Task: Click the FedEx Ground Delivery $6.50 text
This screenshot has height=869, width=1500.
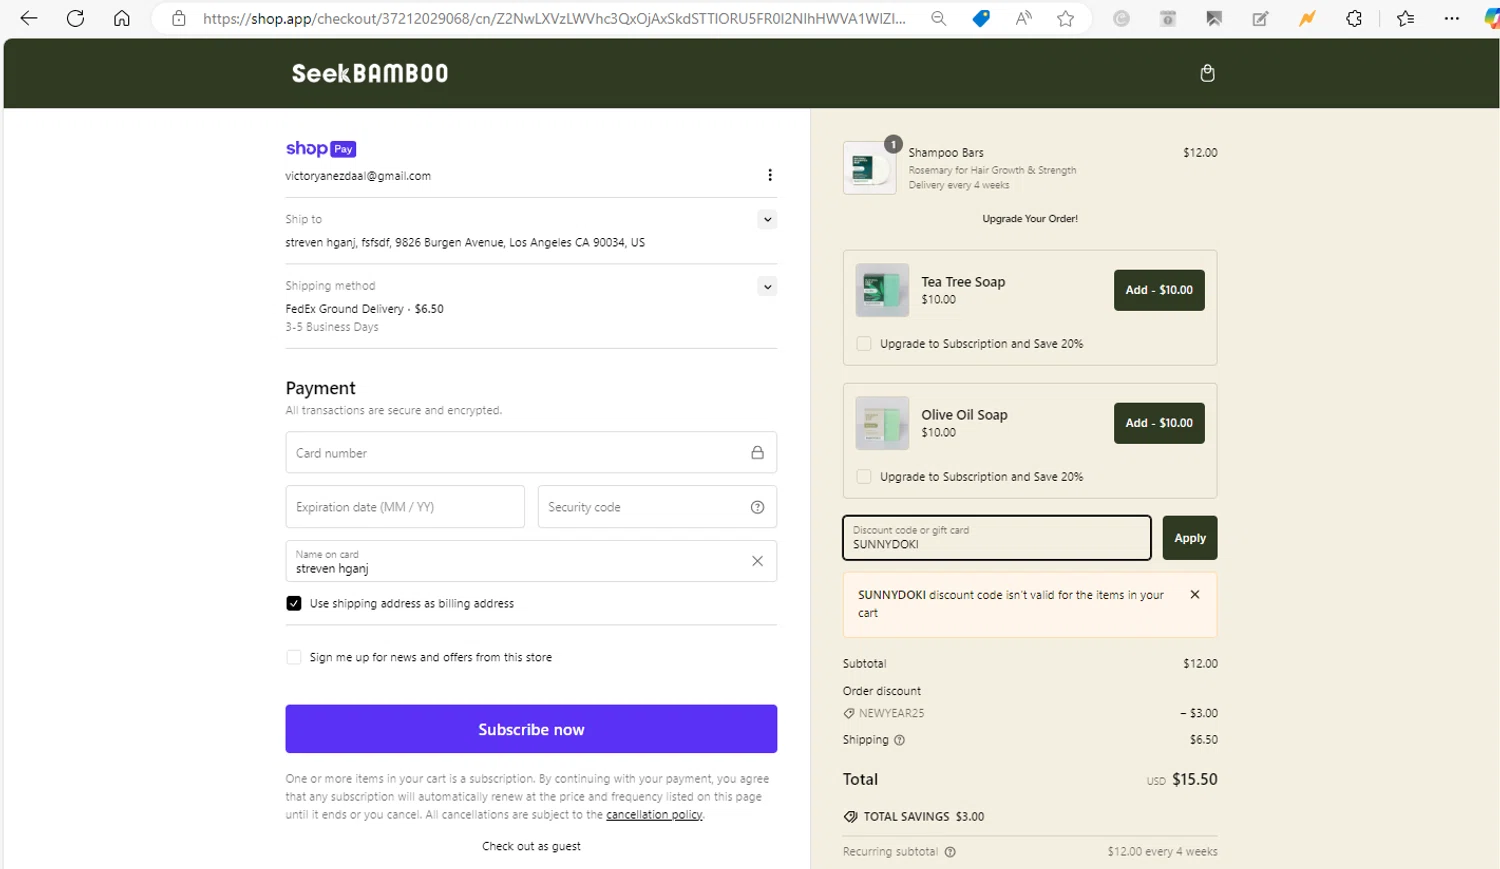Action: 365,309
